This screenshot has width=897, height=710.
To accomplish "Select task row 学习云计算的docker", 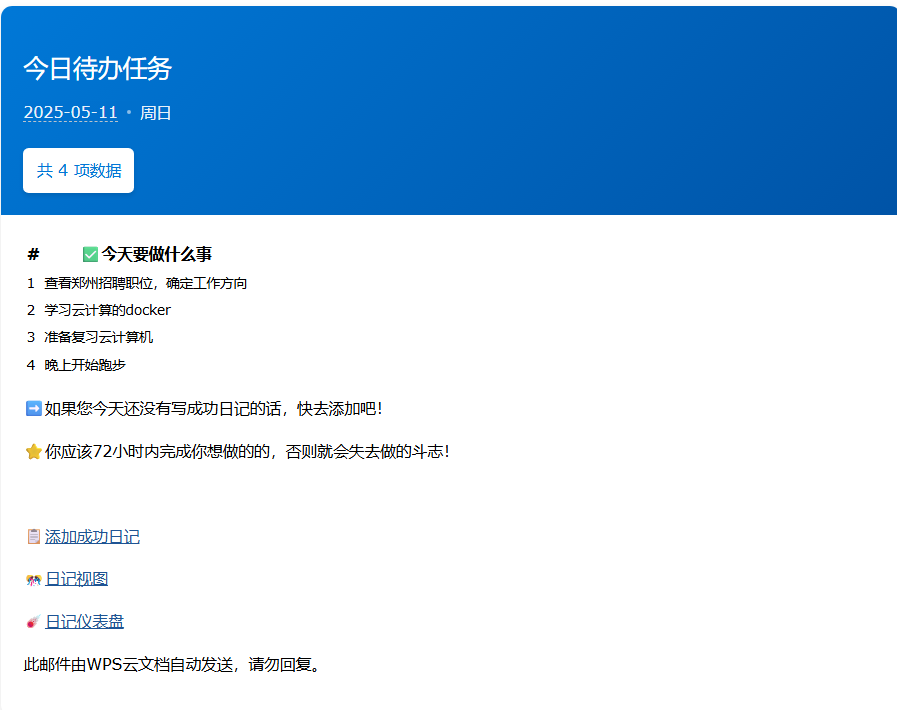I will (107, 310).
